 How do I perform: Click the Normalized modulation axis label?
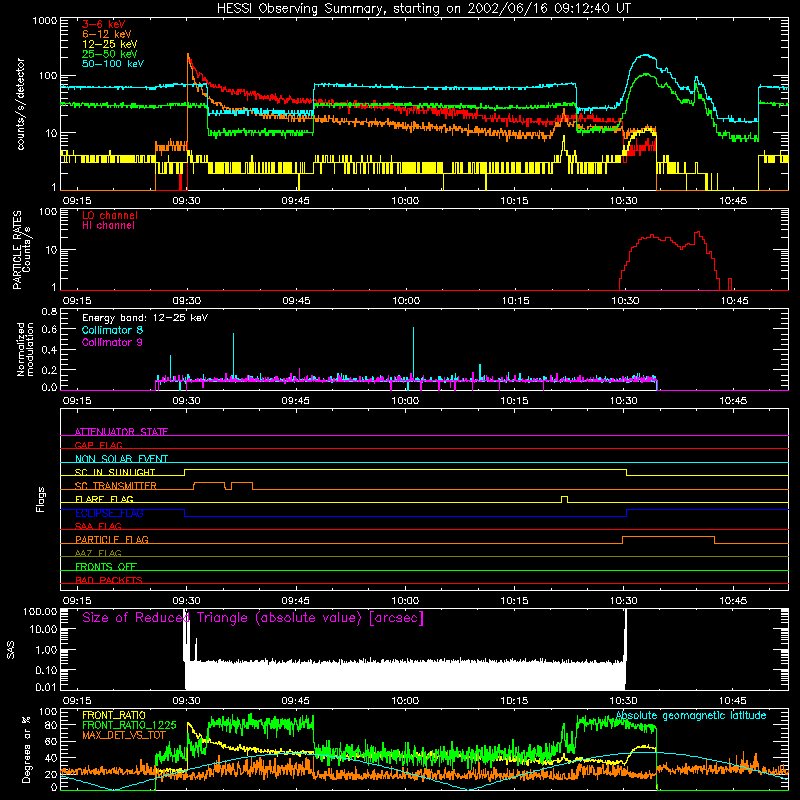click(x=25, y=349)
